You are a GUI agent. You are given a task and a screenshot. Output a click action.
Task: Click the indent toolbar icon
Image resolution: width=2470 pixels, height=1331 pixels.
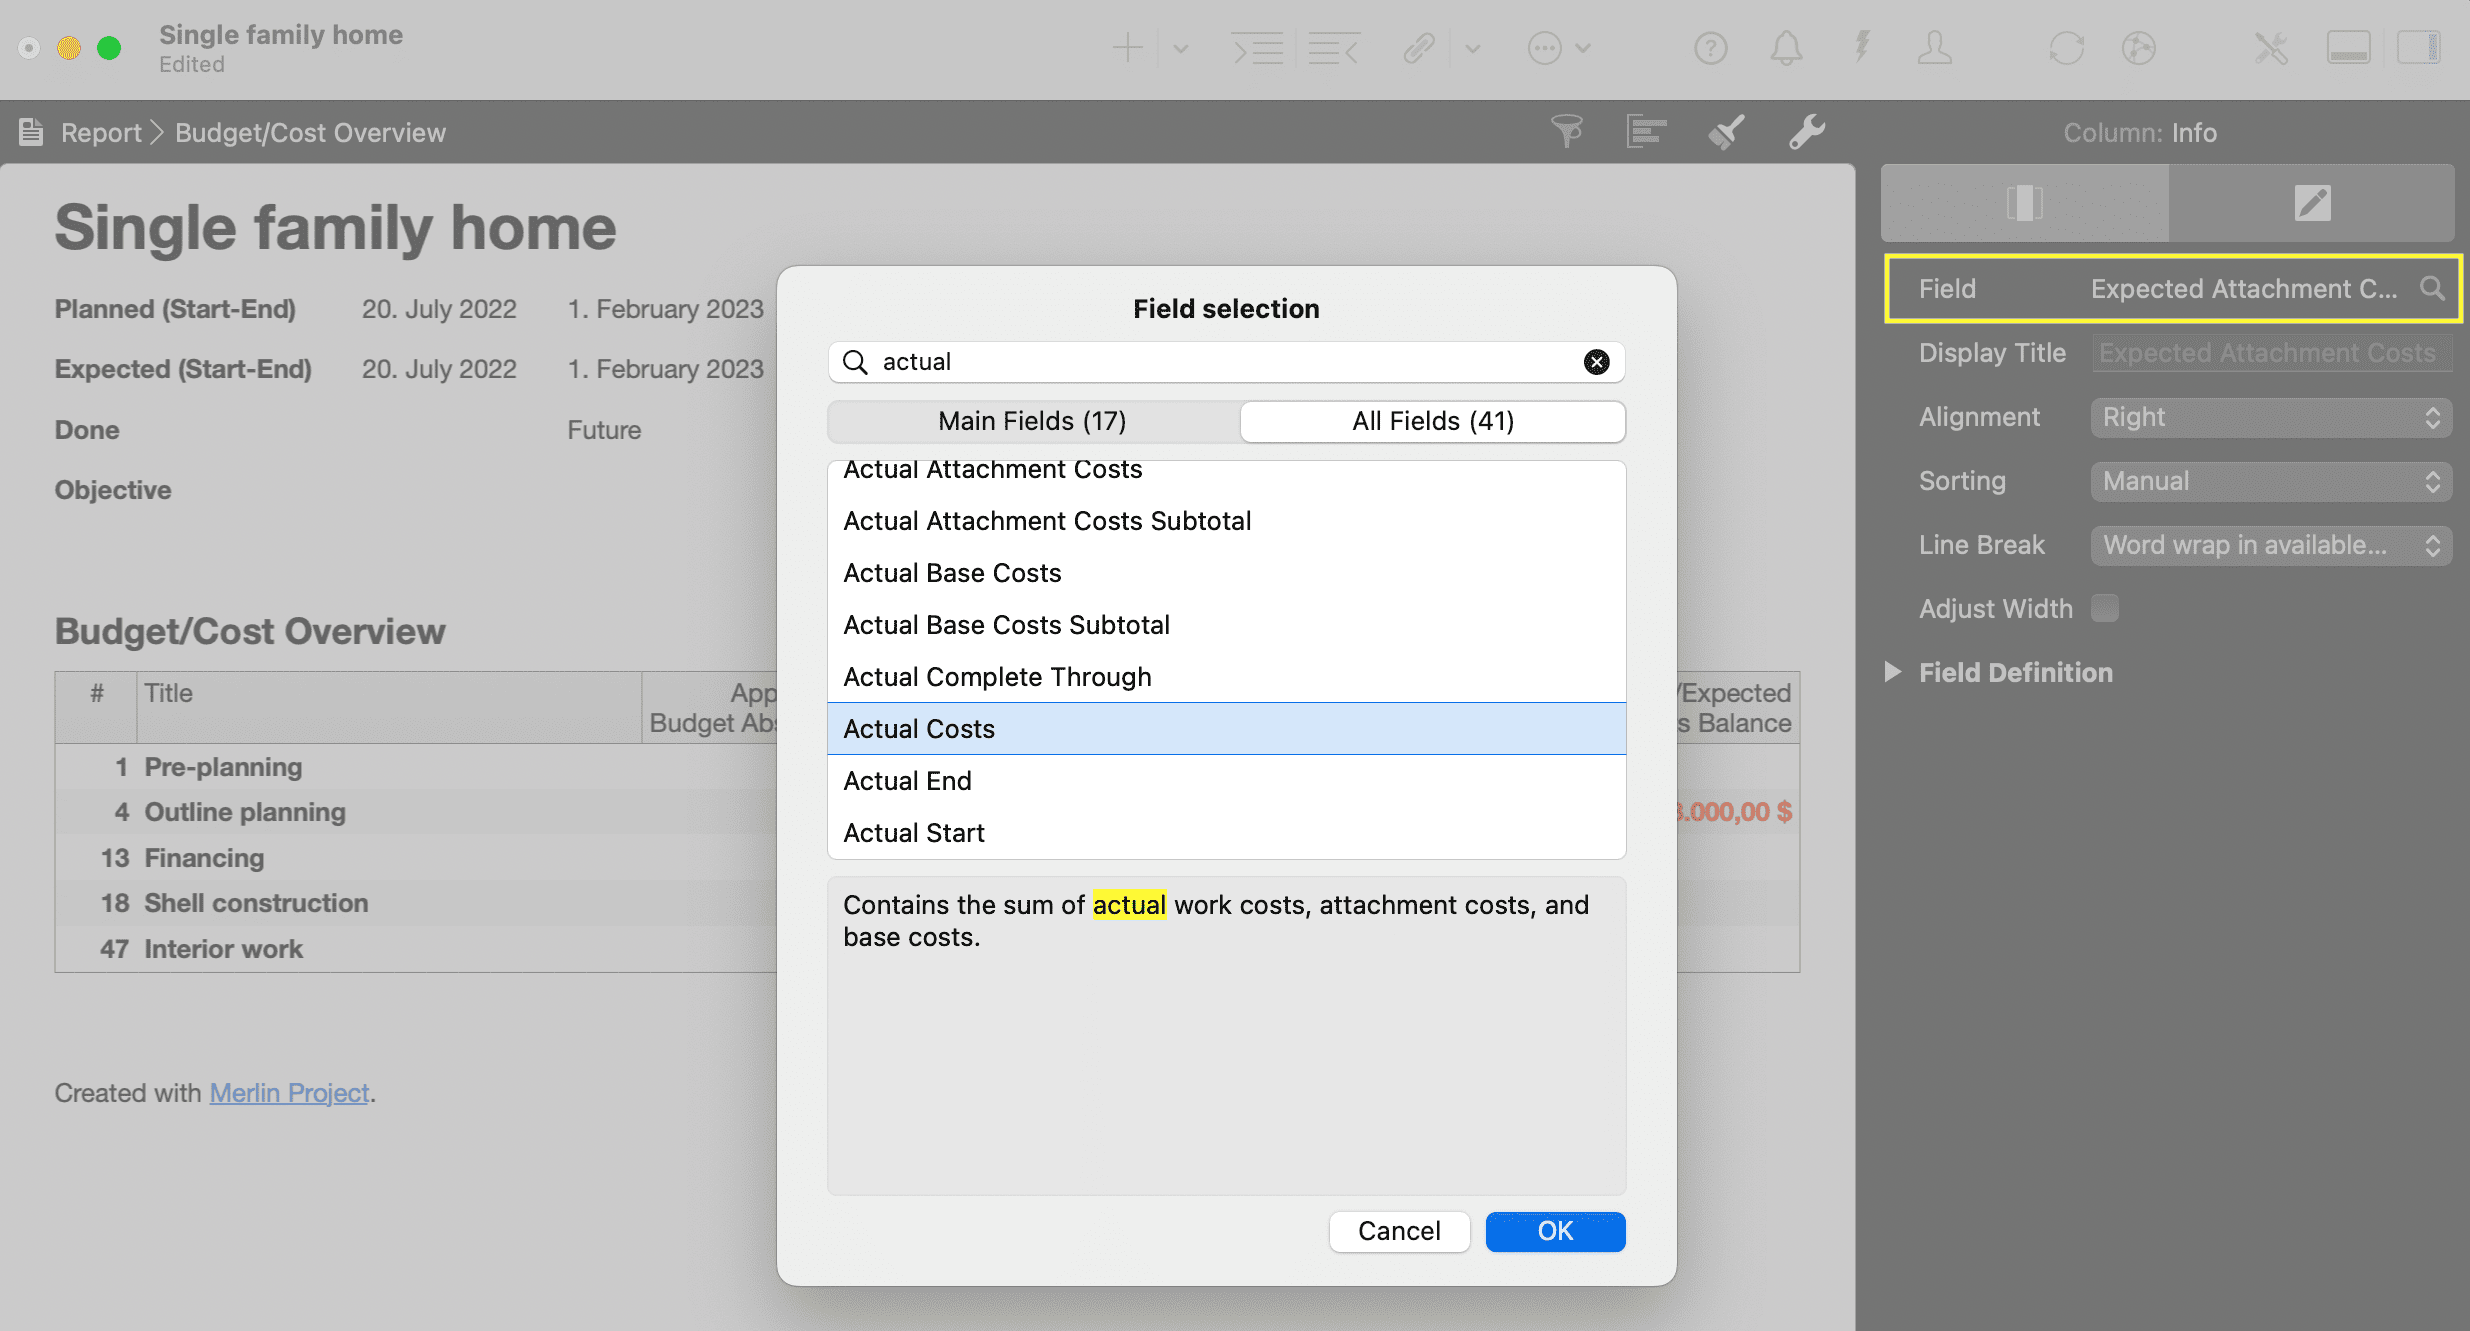(1257, 48)
